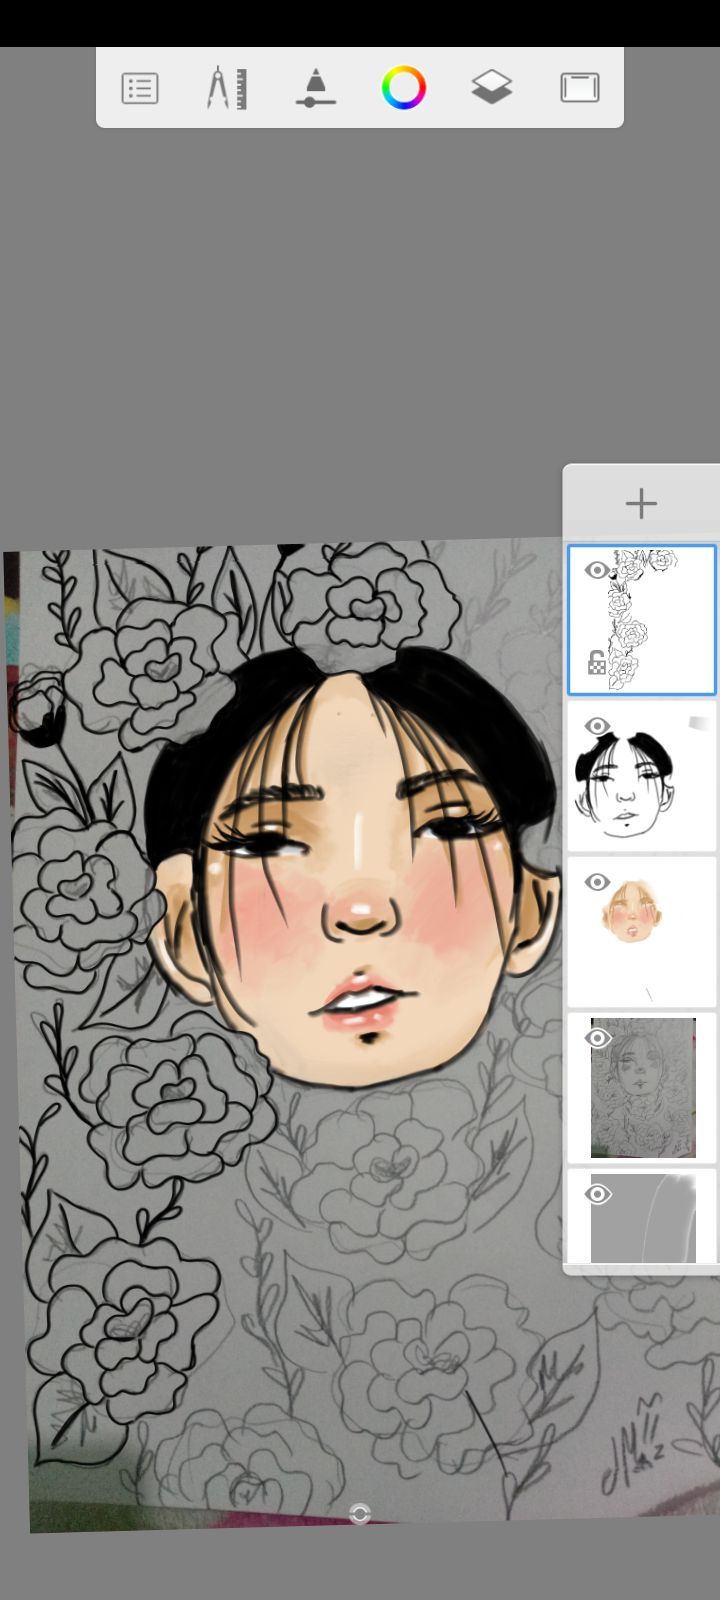
Task: Tap the circular puck at canvas bottom
Action: click(x=360, y=1514)
